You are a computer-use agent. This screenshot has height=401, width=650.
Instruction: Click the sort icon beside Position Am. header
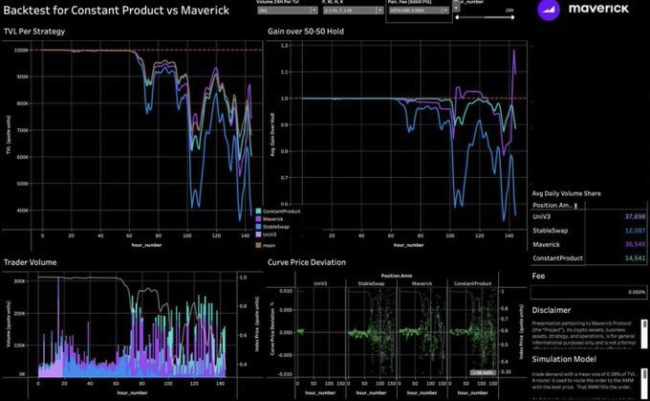tap(575, 204)
